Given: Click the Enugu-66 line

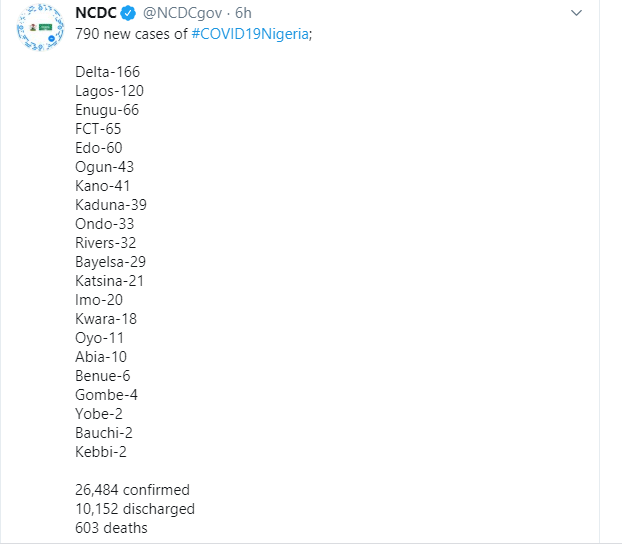Looking at the screenshot, I should [107, 110].
